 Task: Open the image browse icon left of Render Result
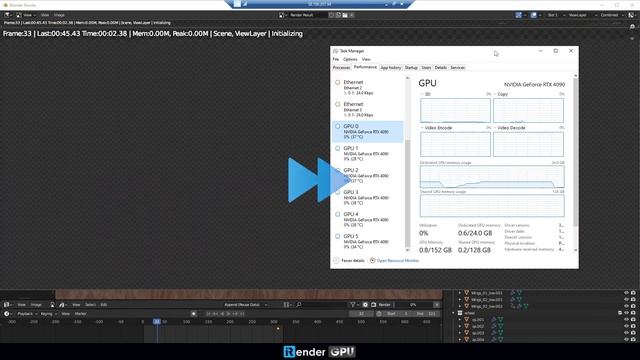(x=282, y=15)
